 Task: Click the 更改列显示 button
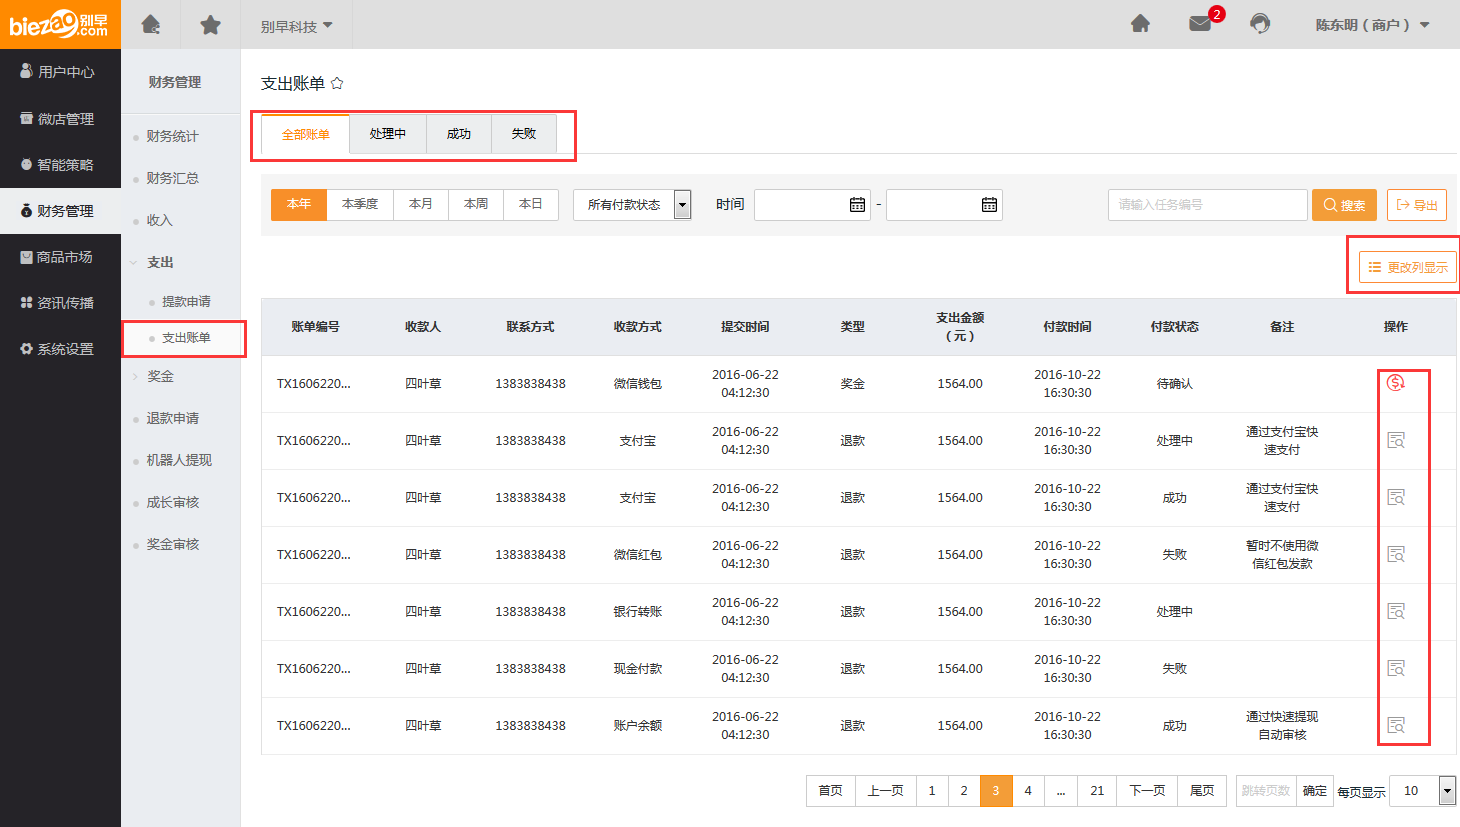coord(1407,267)
